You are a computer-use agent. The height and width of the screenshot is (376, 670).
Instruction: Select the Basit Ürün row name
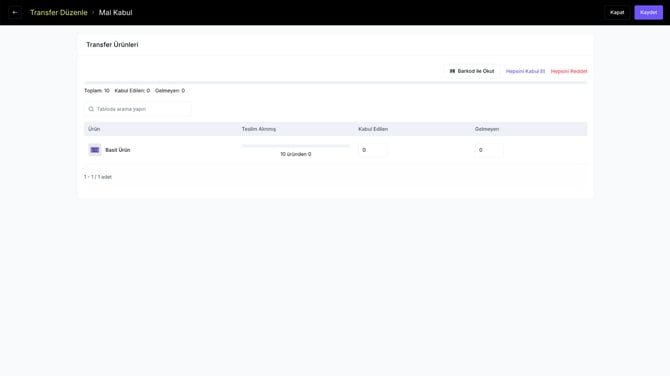pyautogui.click(x=118, y=150)
